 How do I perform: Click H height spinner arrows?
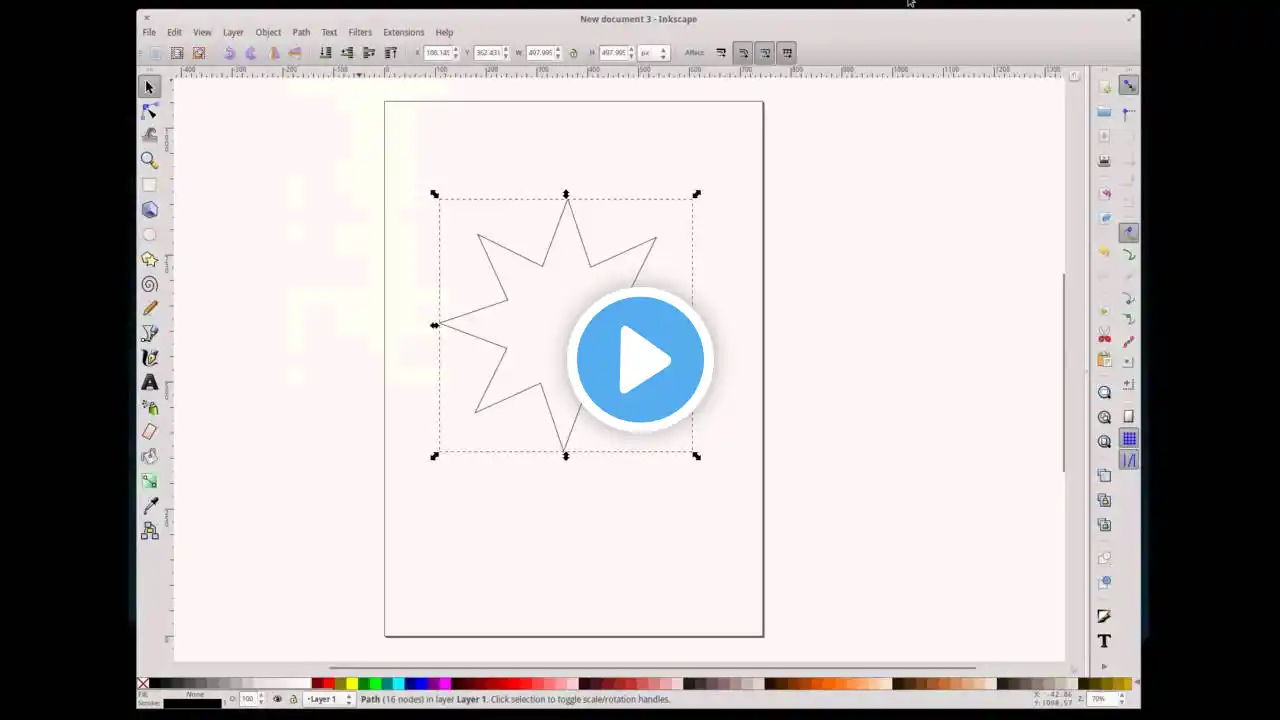631,53
